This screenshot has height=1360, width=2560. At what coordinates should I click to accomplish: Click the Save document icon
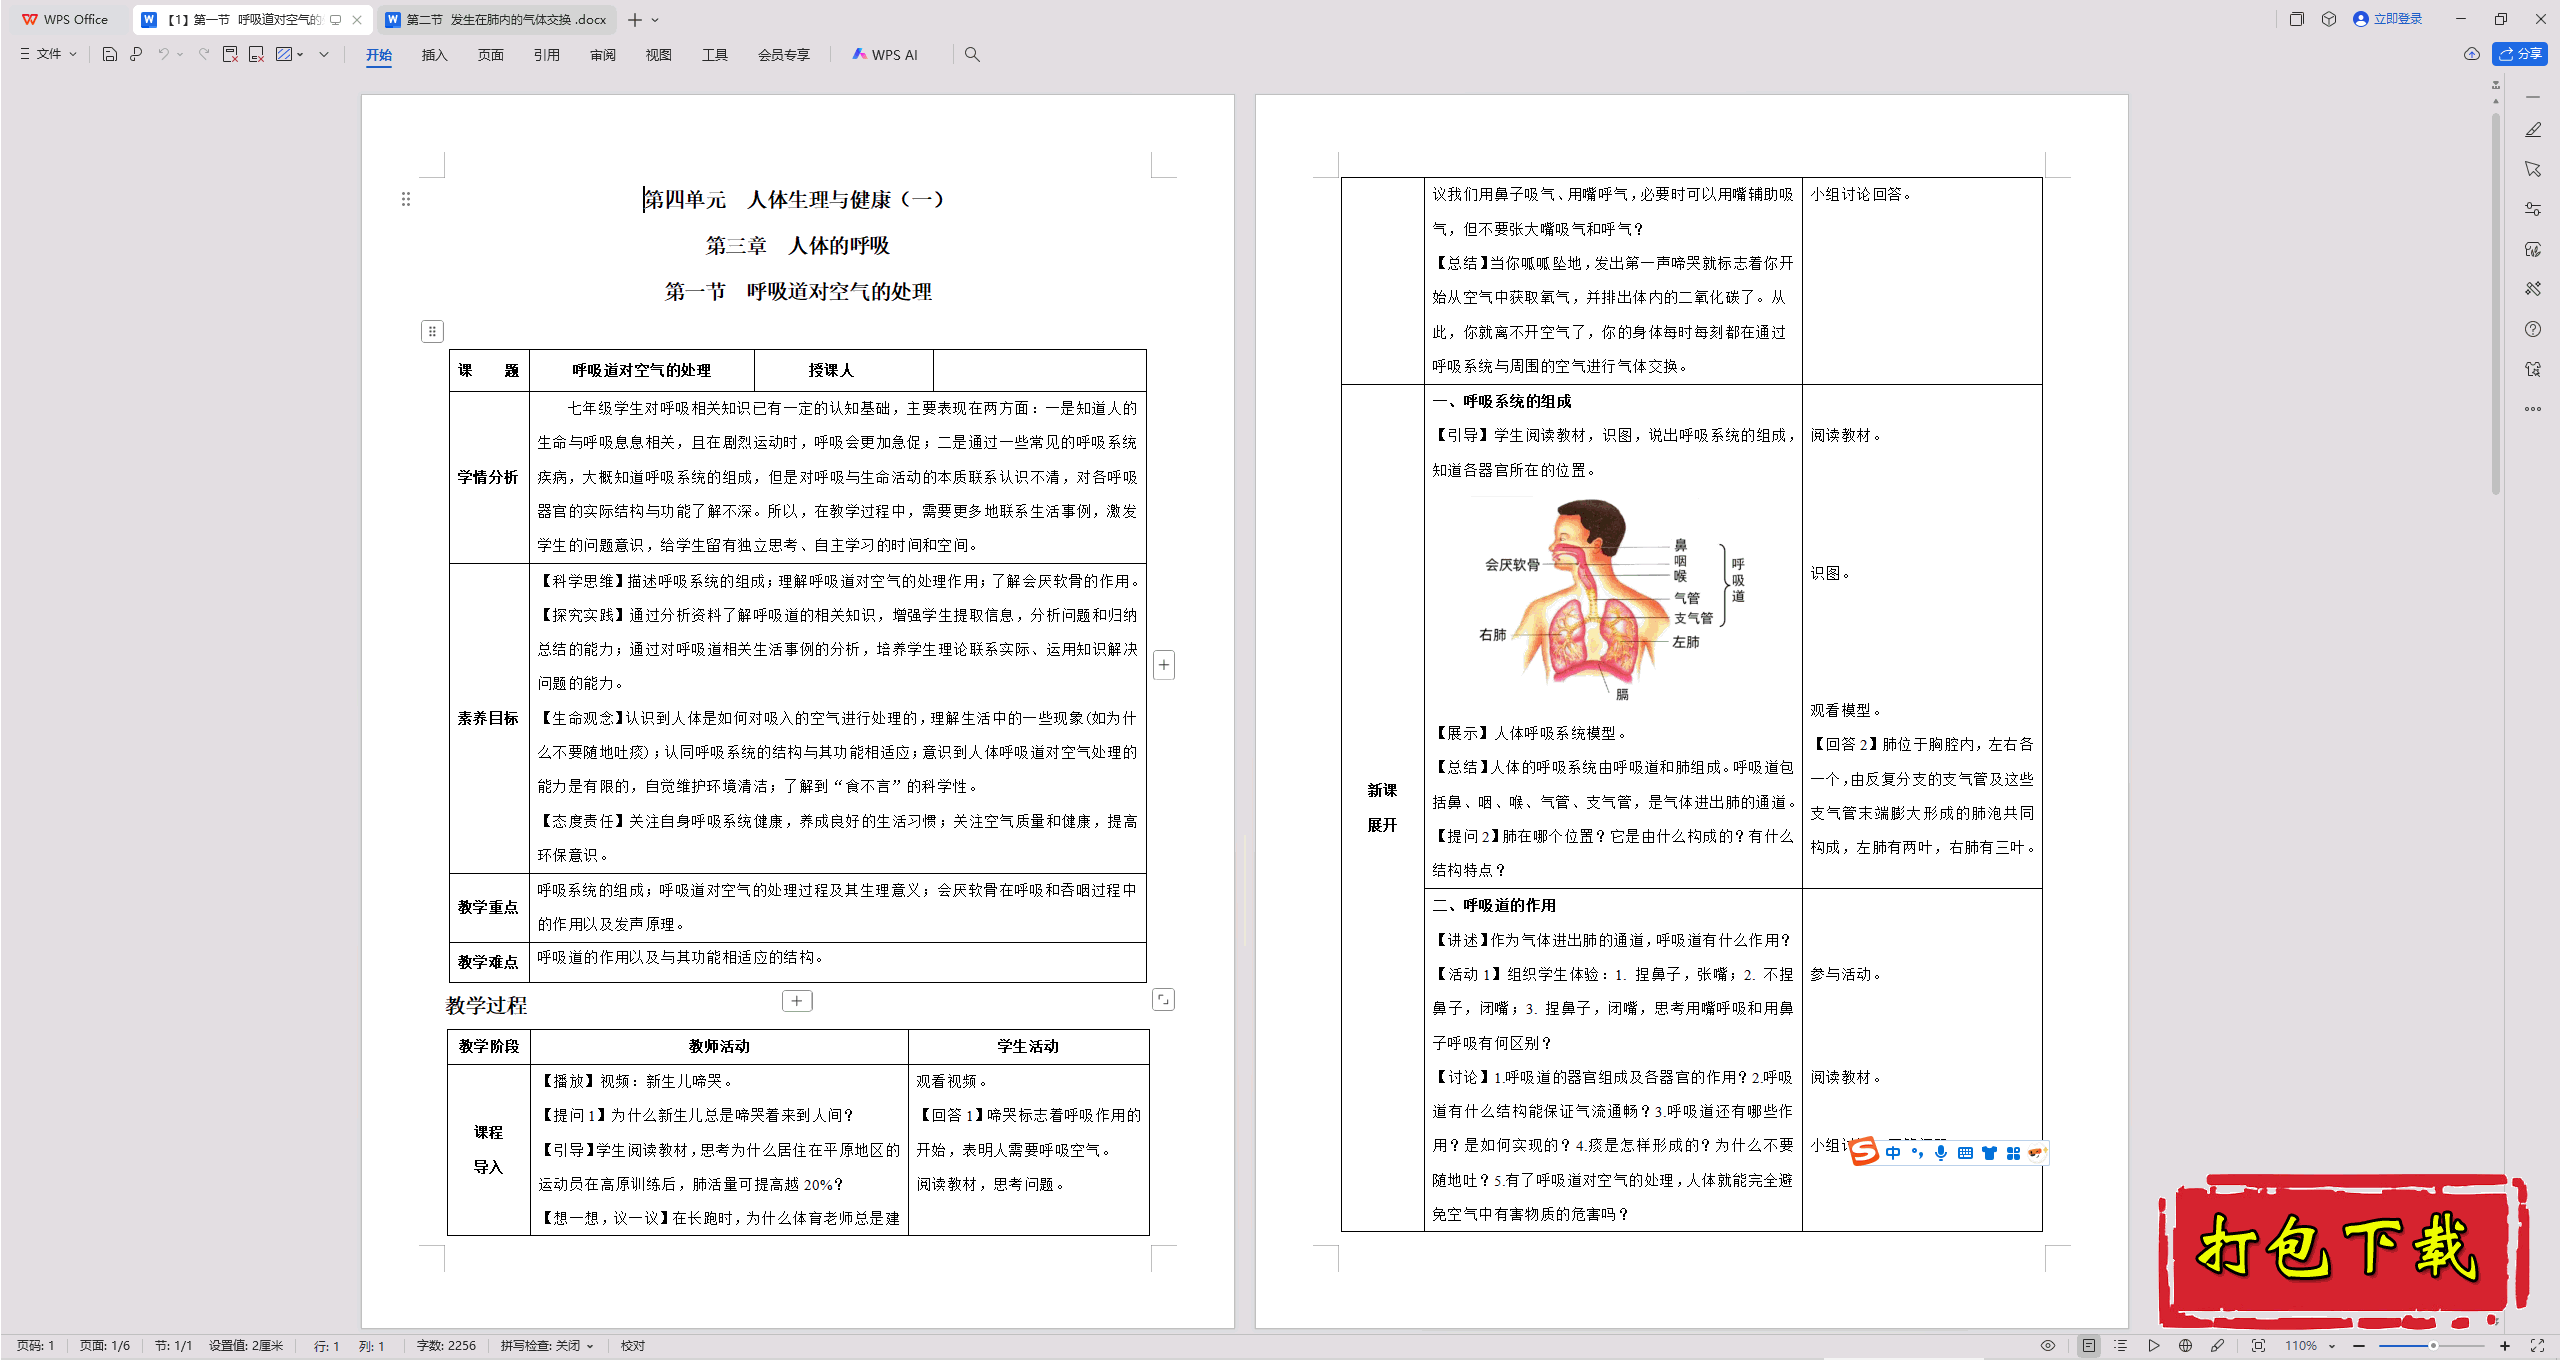coord(110,54)
